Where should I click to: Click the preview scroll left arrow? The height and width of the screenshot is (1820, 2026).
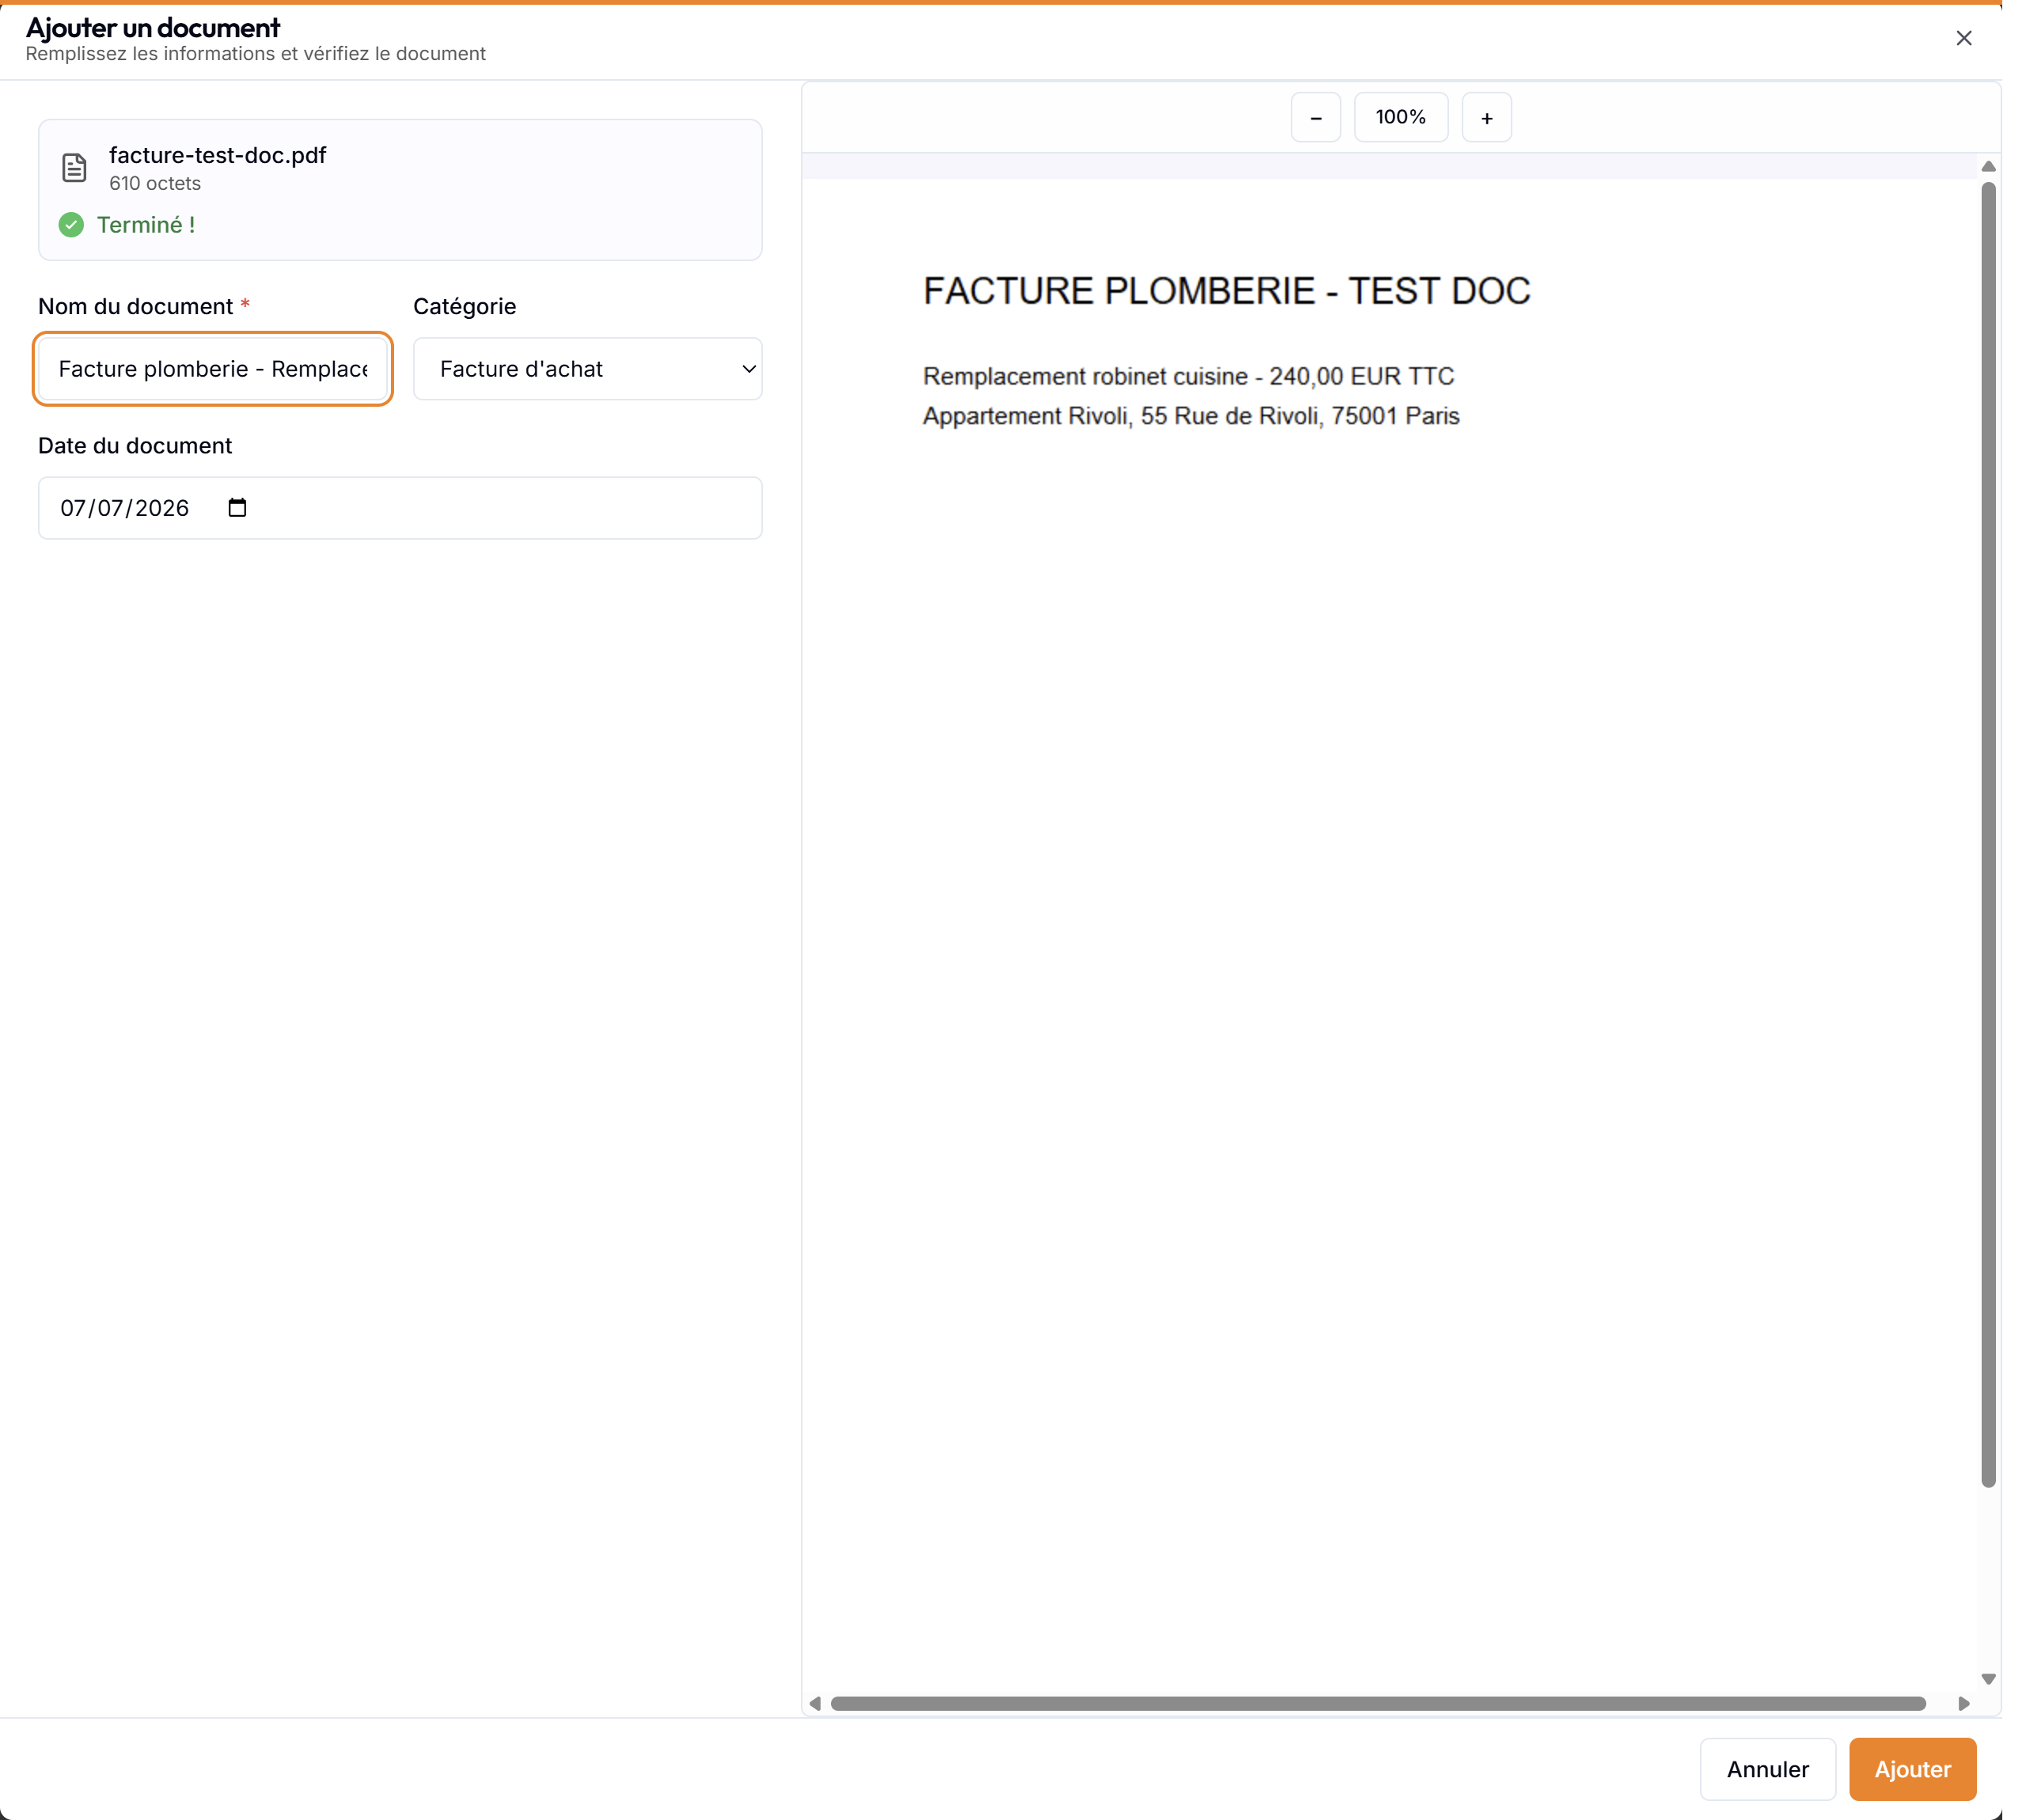point(815,1703)
